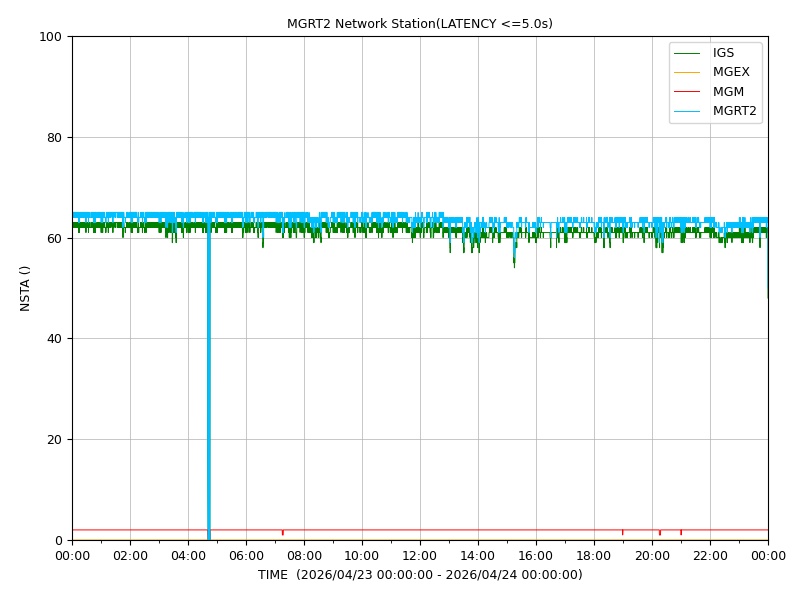The height and width of the screenshot is (600, 800).
Task: Select the IGS legend label
Action: click(x=723, y=53)
